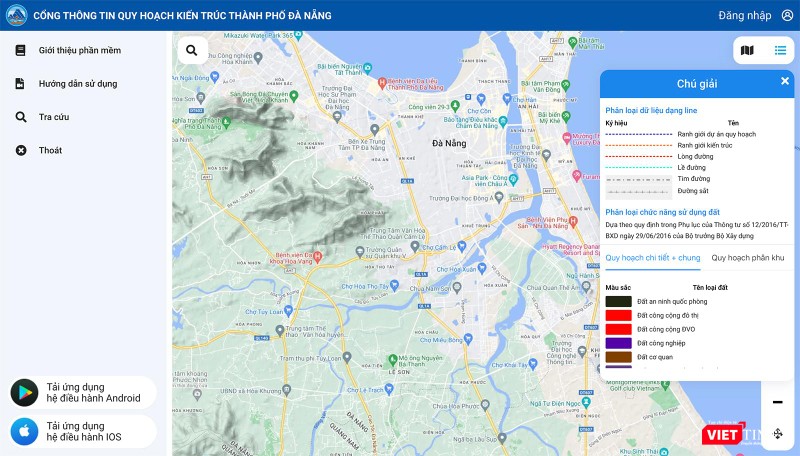
Task: Click the Đăng nhập login link
Action: (x=744, y=15)
